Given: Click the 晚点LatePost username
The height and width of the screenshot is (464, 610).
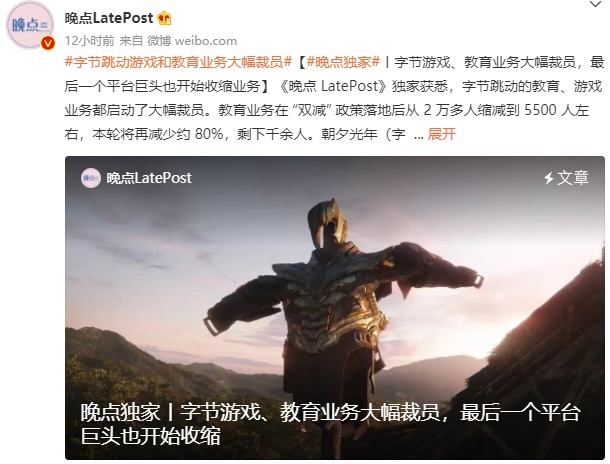Looking at the screenshot, I should click(109, 18).
